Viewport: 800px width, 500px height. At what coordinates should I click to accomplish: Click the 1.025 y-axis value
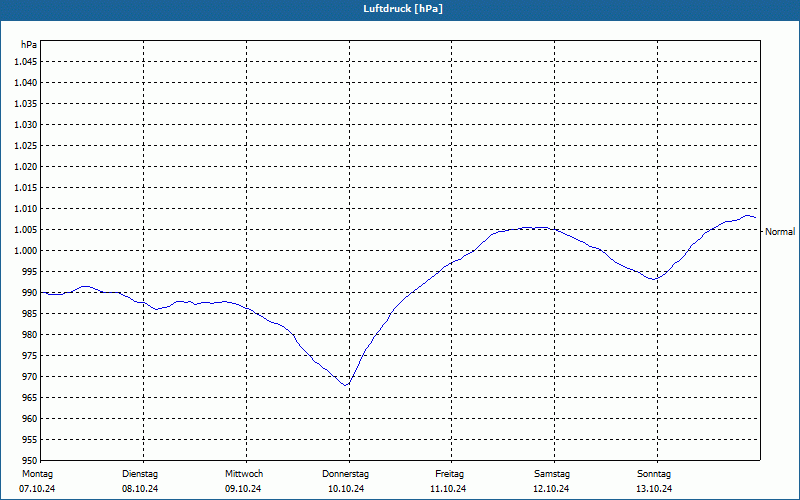point(26,145)
